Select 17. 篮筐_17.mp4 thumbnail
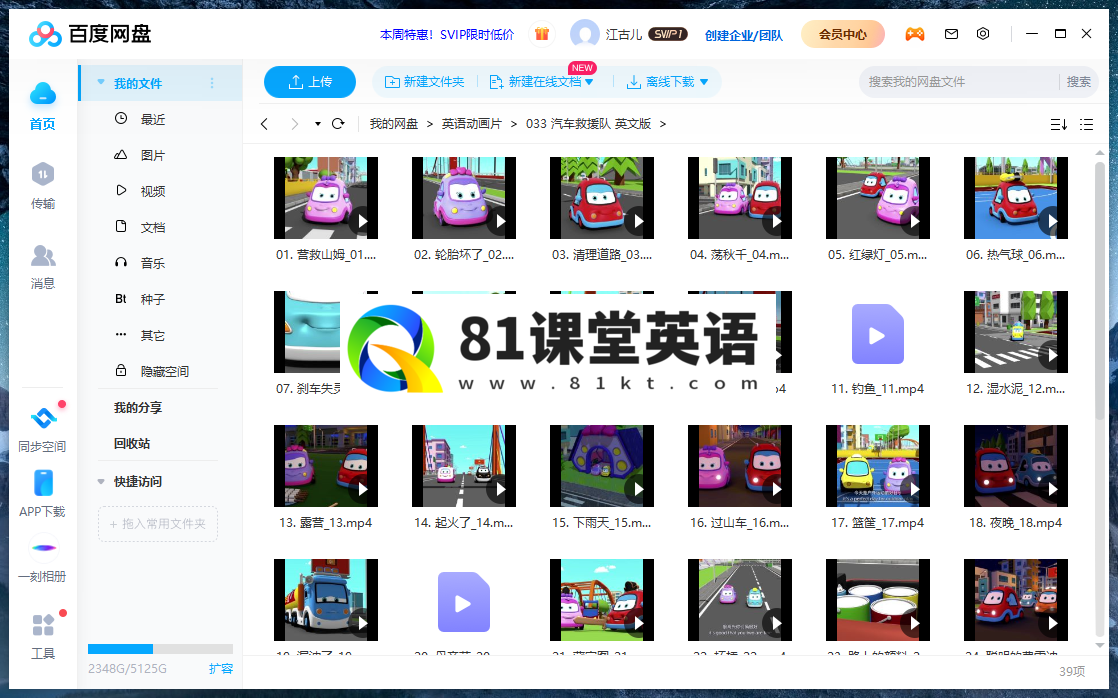This screenshot has width=1118, height=698. (878, 466)
